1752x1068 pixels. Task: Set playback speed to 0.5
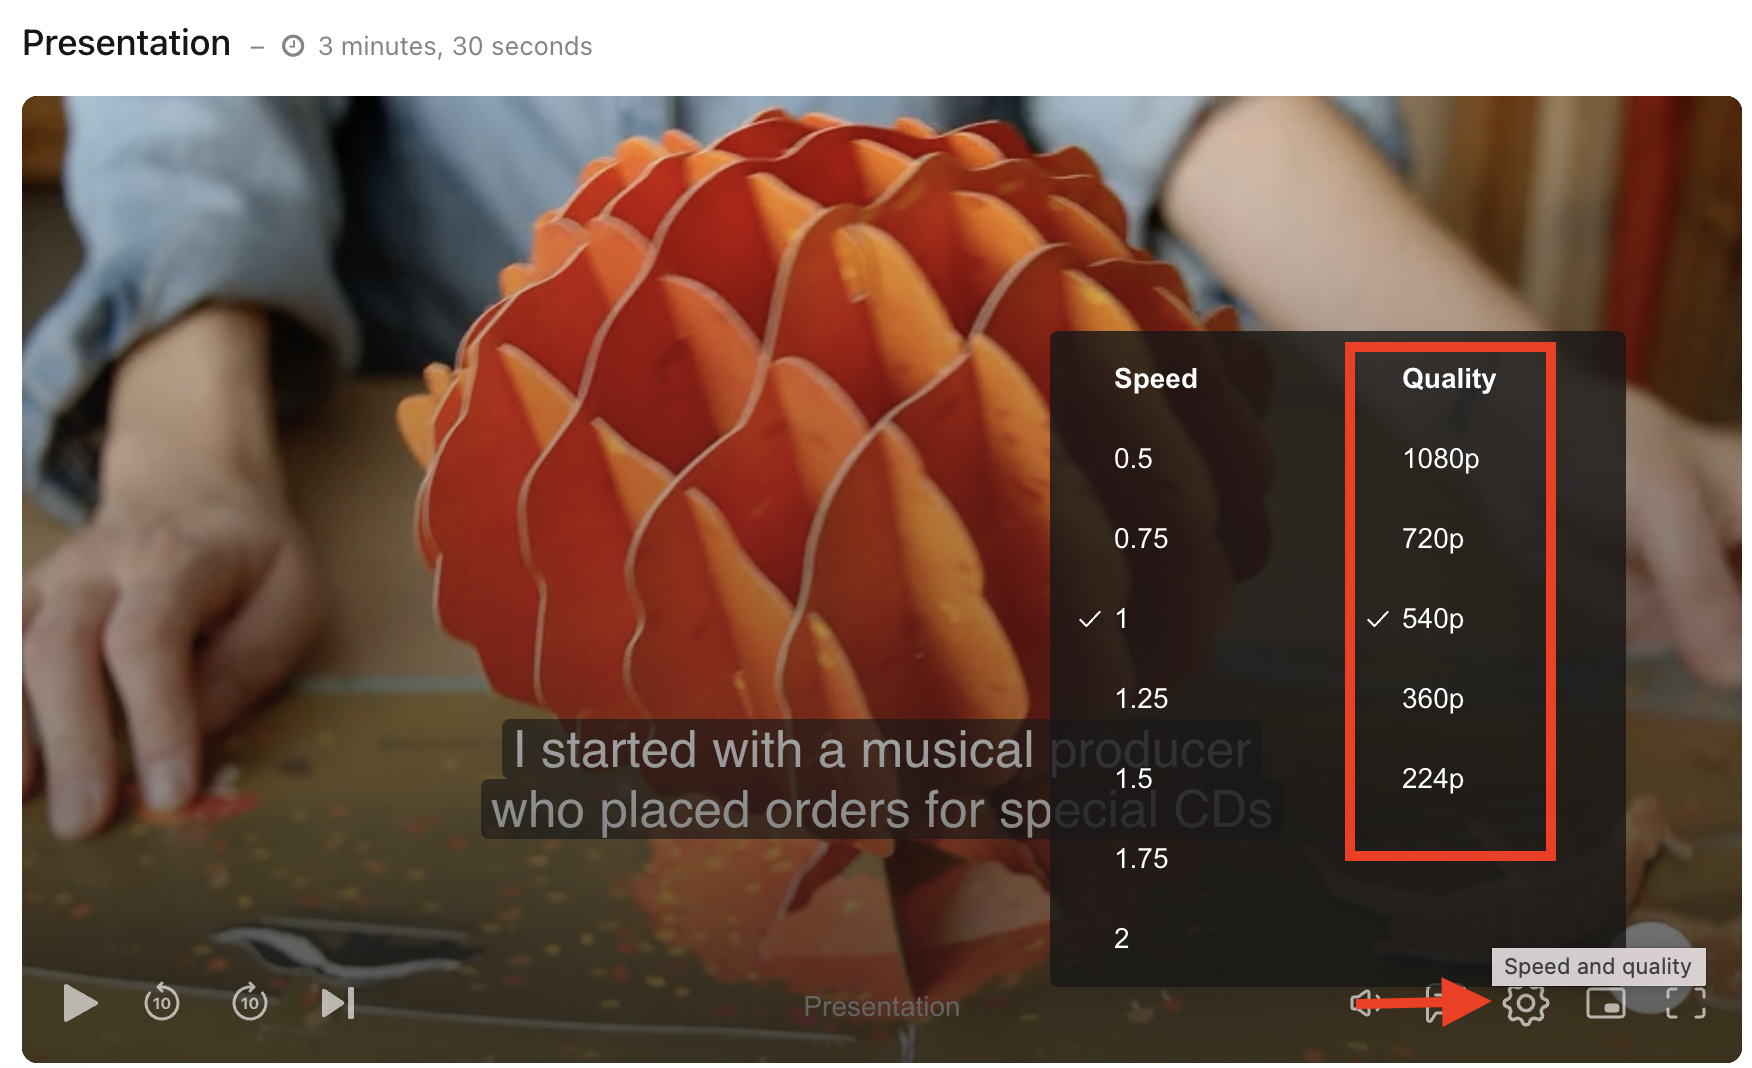coord(1133,458)
